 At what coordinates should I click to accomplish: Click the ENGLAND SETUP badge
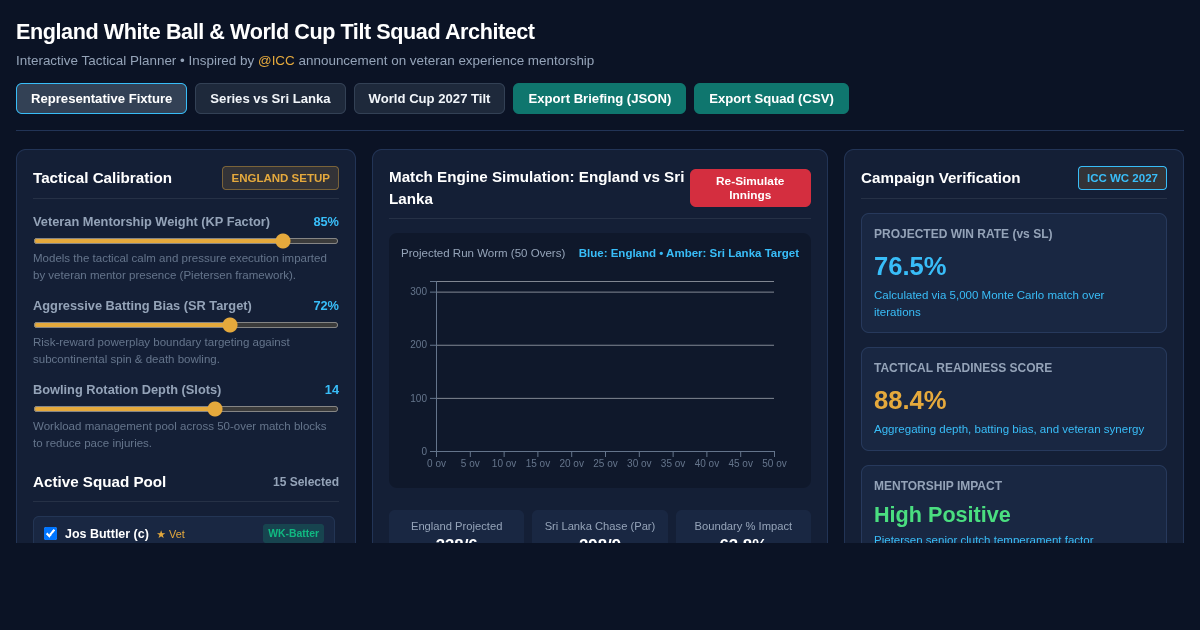280,178
